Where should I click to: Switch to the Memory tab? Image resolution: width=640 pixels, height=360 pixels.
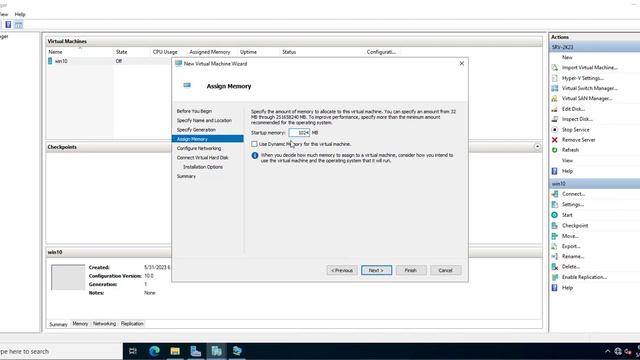click(80, 324)
